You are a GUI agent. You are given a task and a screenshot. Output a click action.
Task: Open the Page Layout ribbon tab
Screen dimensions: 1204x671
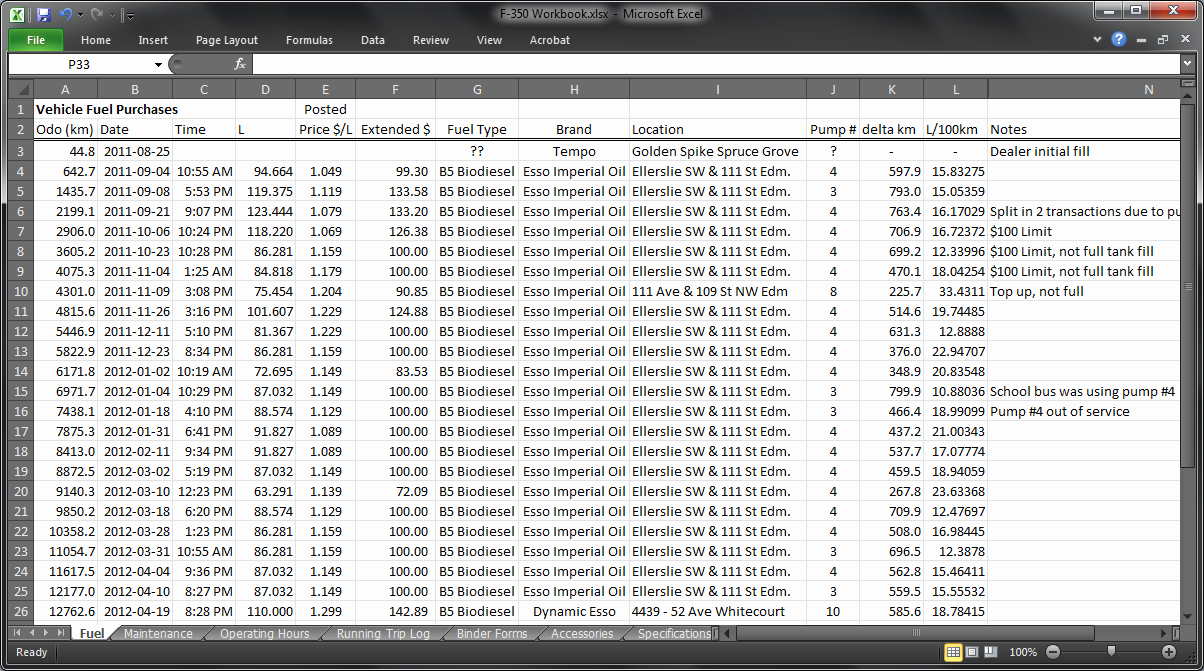pos(227,40)
